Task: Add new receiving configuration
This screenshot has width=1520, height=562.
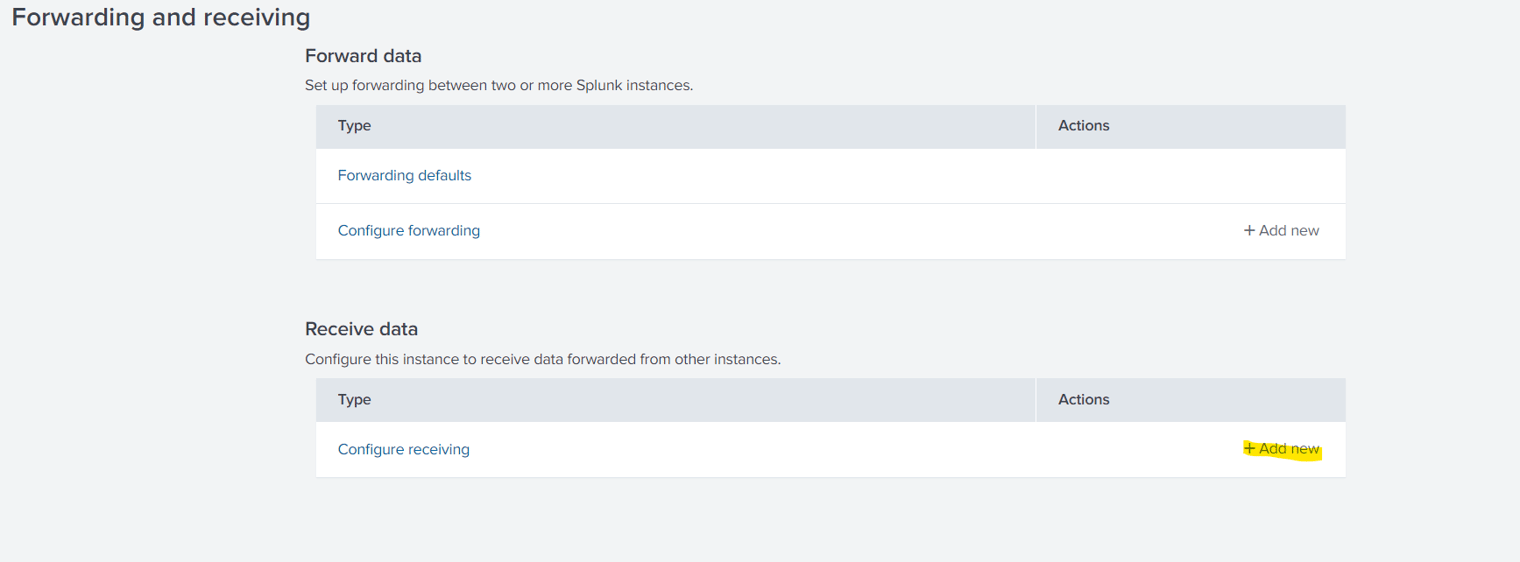Action: point(1281,449)
